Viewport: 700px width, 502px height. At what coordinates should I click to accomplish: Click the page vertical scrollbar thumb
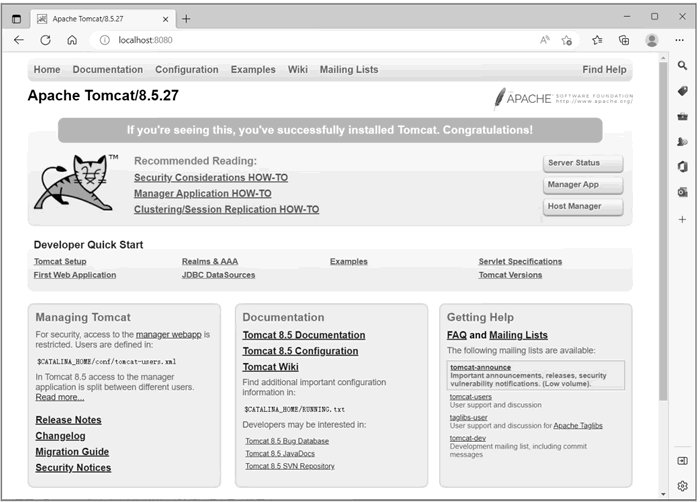click(x=663, y=231)
